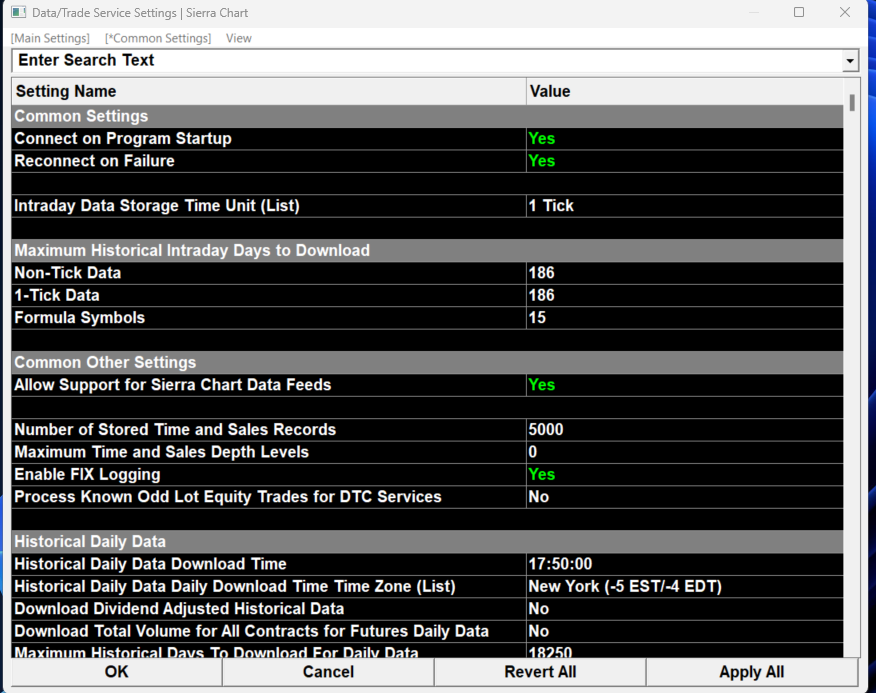
Task: Click the Apply All button
Action: (x=751, y=671)
